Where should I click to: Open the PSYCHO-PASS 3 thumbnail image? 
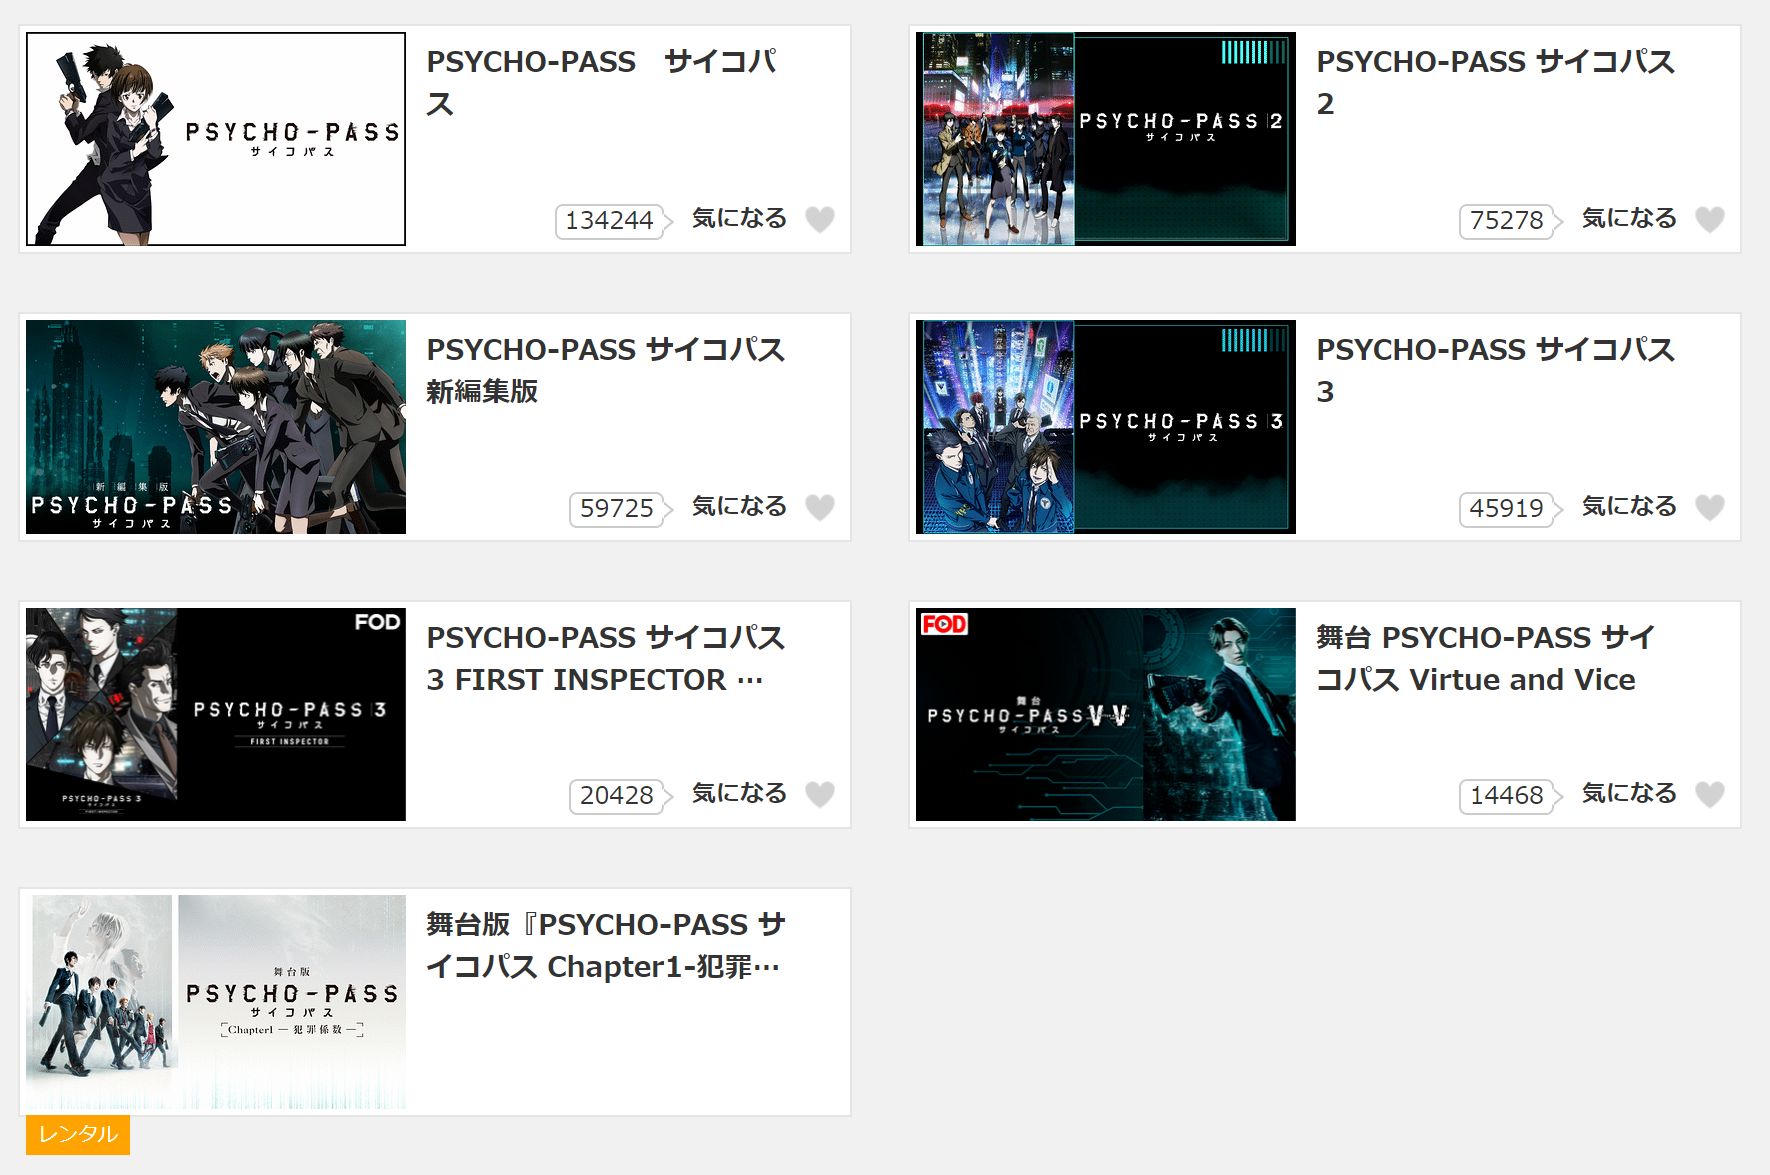coord(1106,427)
